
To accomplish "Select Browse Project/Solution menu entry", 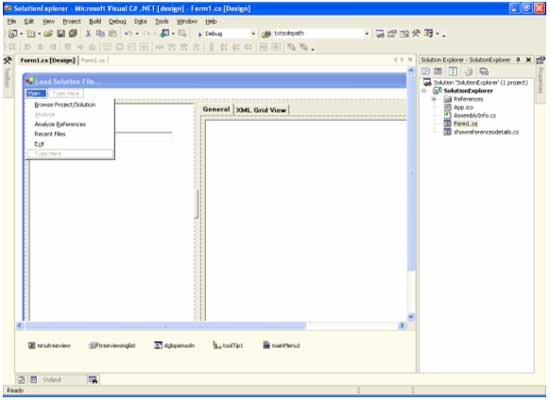I will (65, 105).
